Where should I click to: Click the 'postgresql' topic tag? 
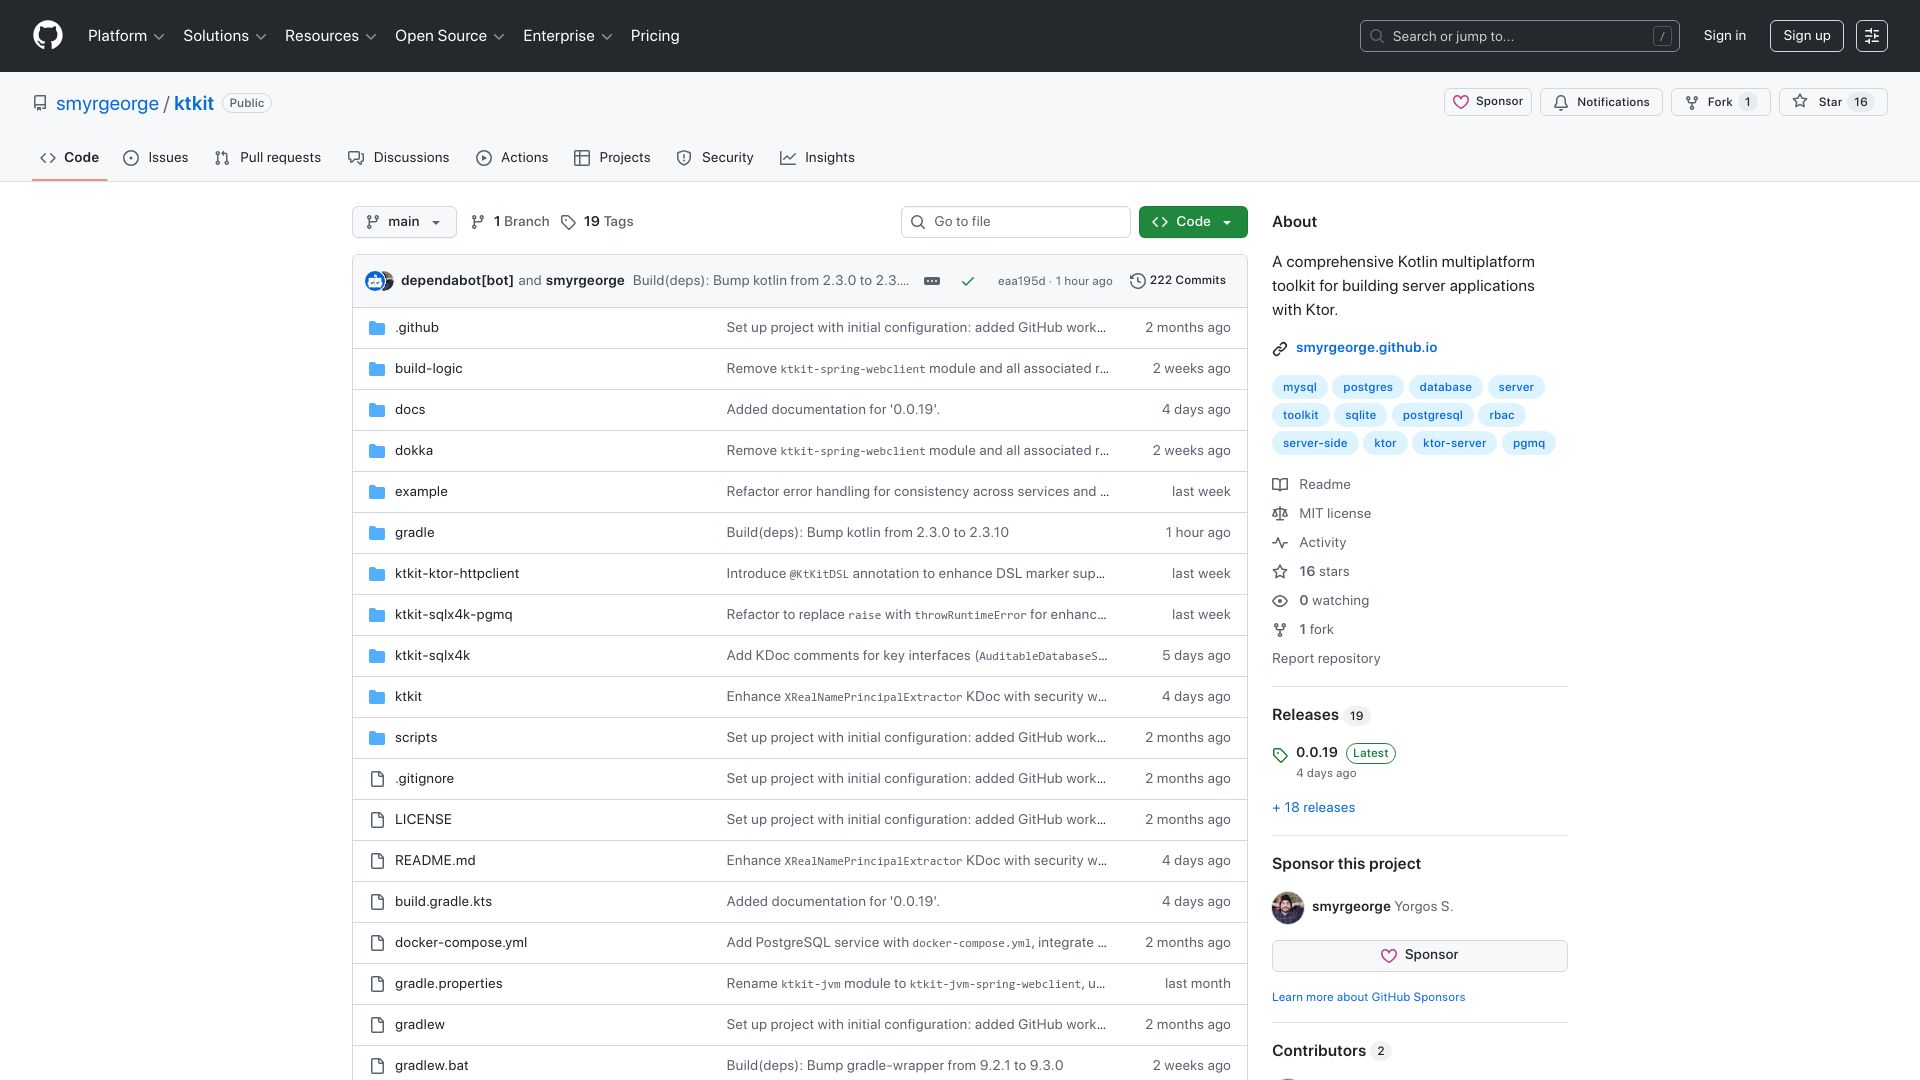[x=1432, y=415]
